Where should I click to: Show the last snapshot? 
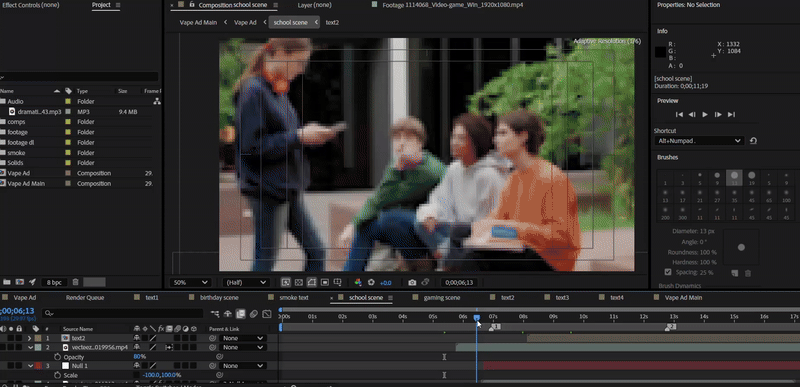(x=425, y=282)
